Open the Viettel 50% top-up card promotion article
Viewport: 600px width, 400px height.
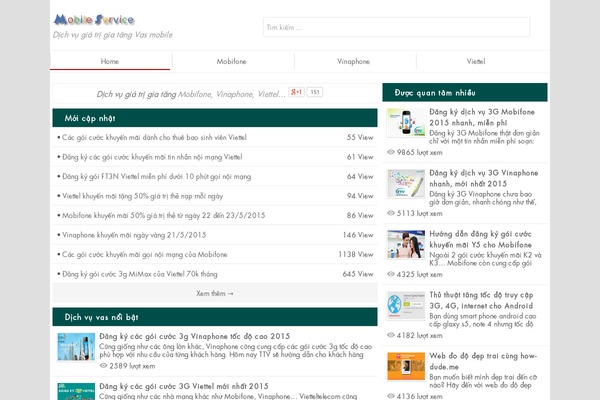tap(142, 196)
